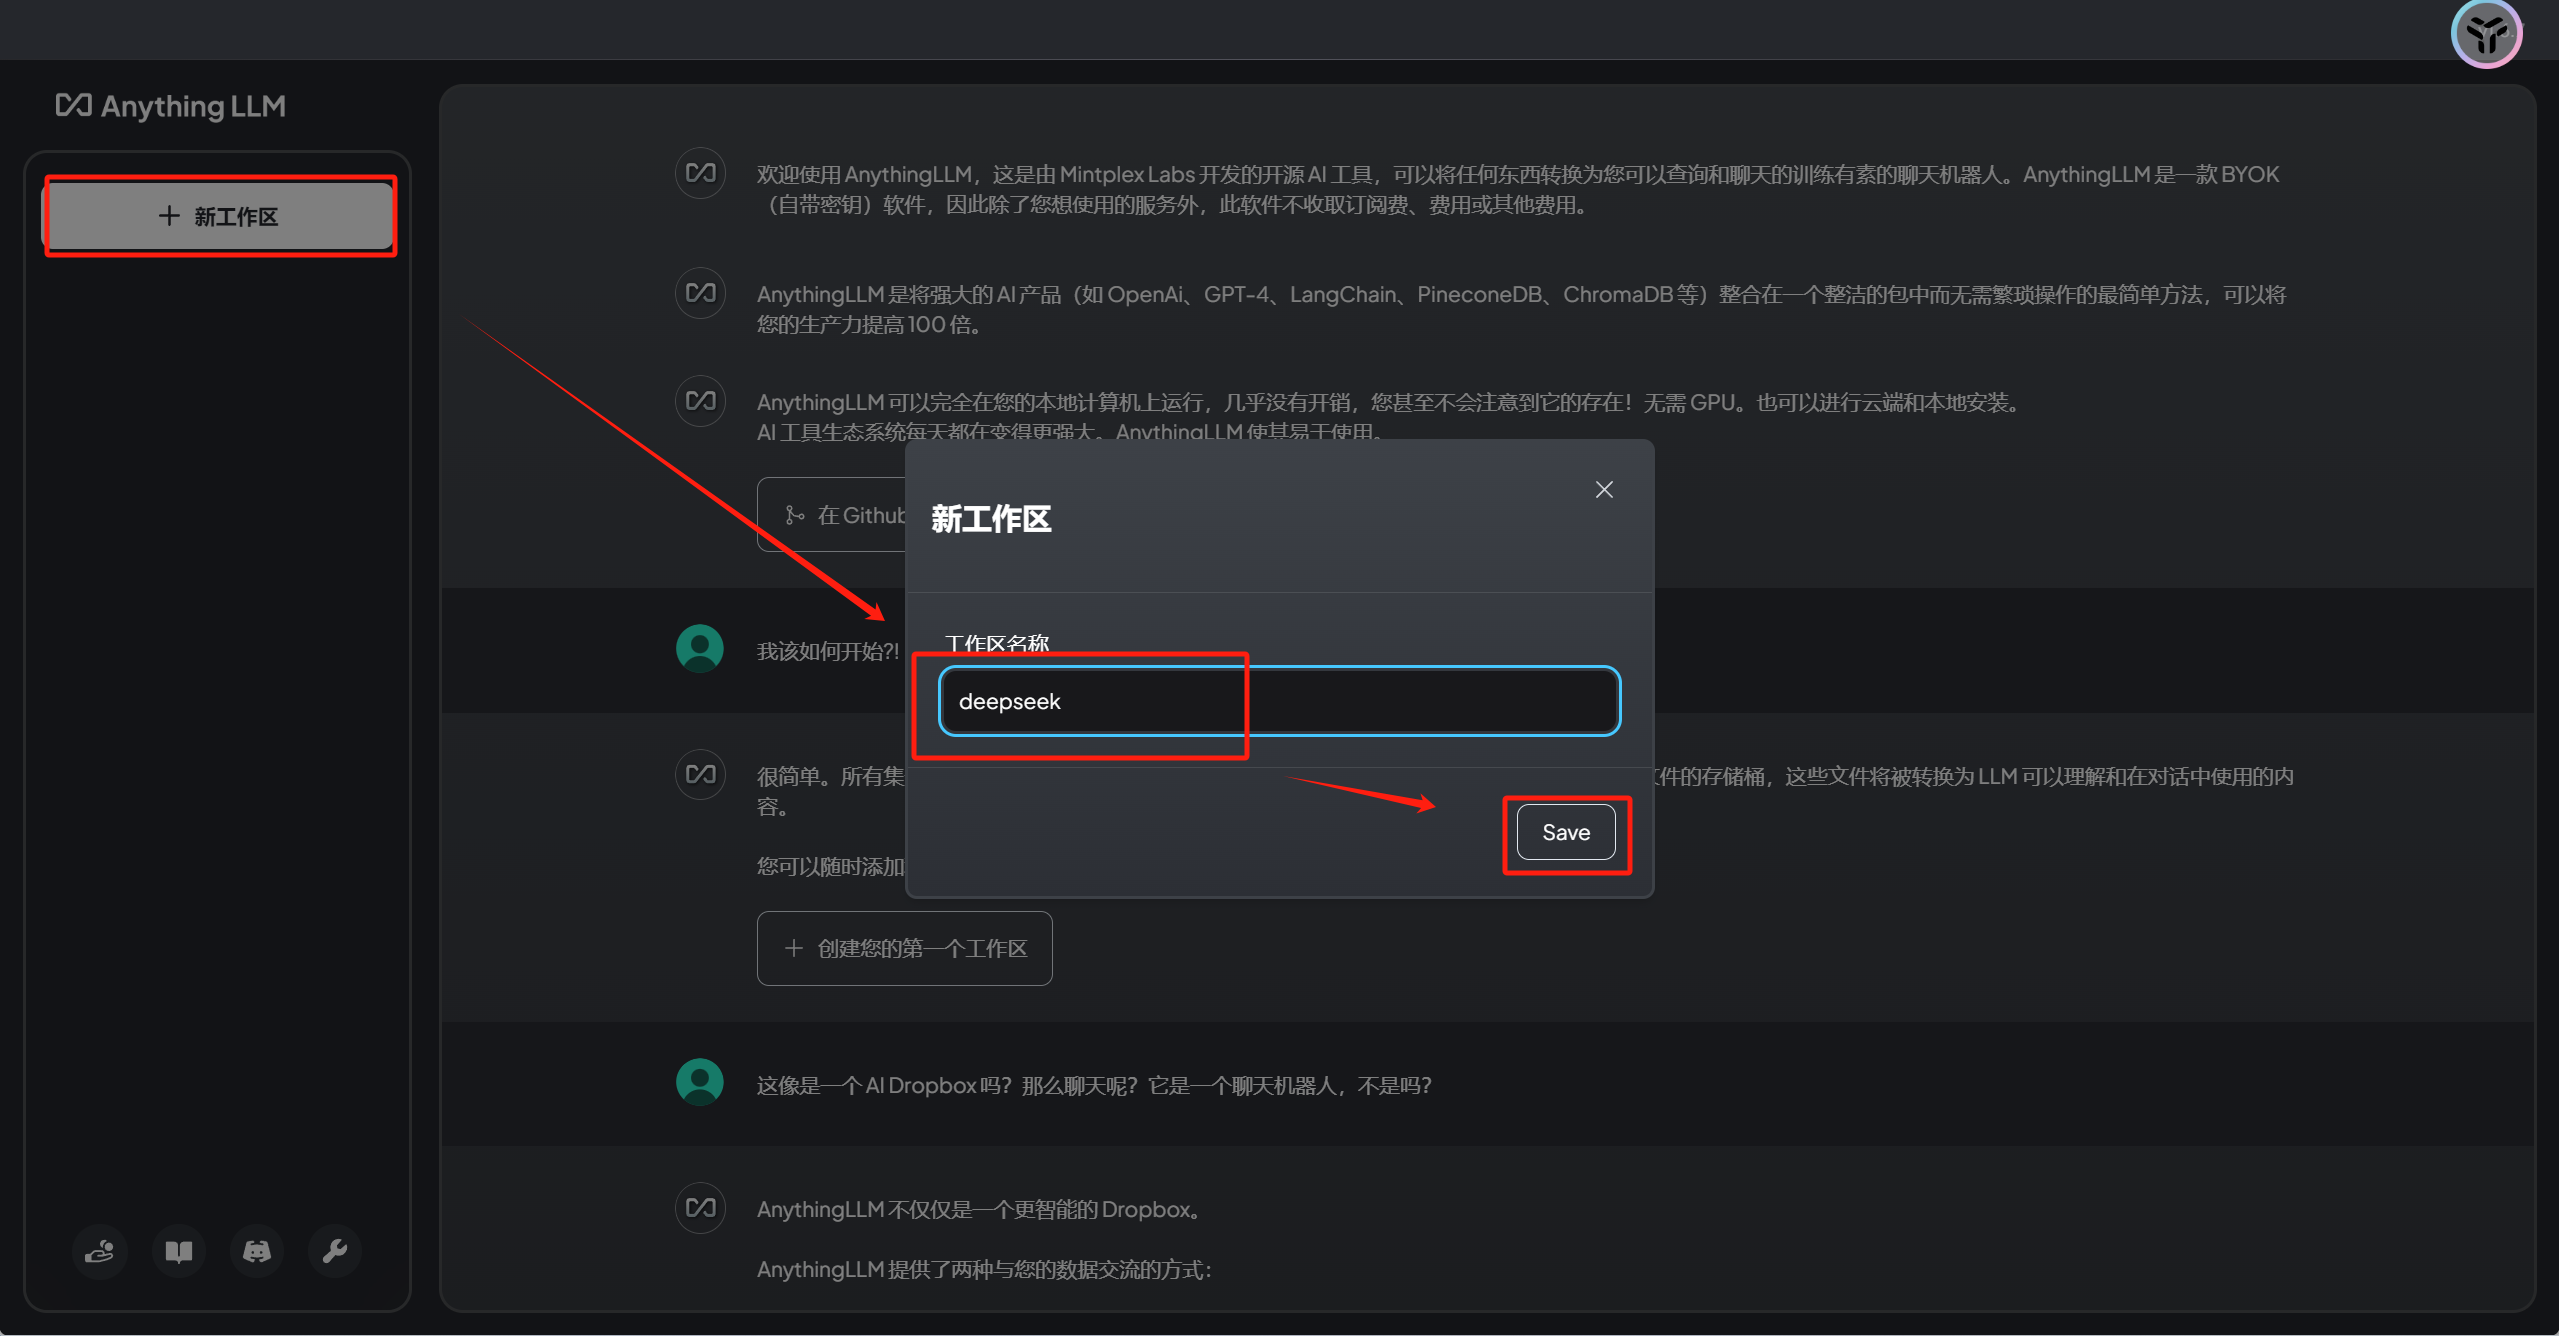Image resolution: width=2559 pixels, height=1336 pixels.
Task: Open the documentation book icon
Action: [x=179, y=1250]
